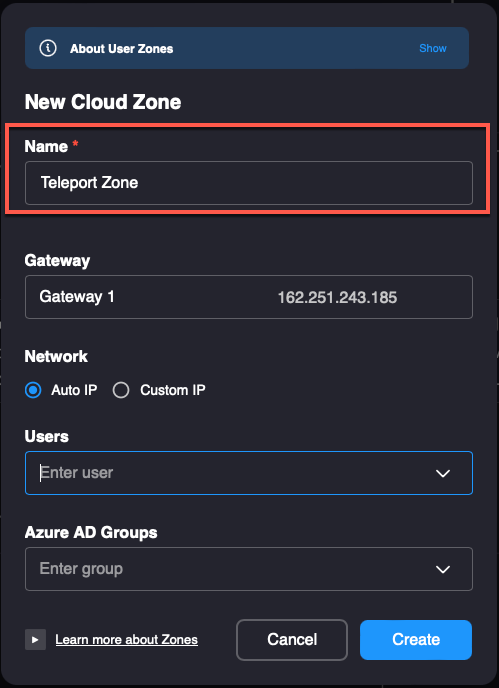This screenshot has width=499, height=688.
Task: Open Learn more about Zones link
Action: point(126,640)
